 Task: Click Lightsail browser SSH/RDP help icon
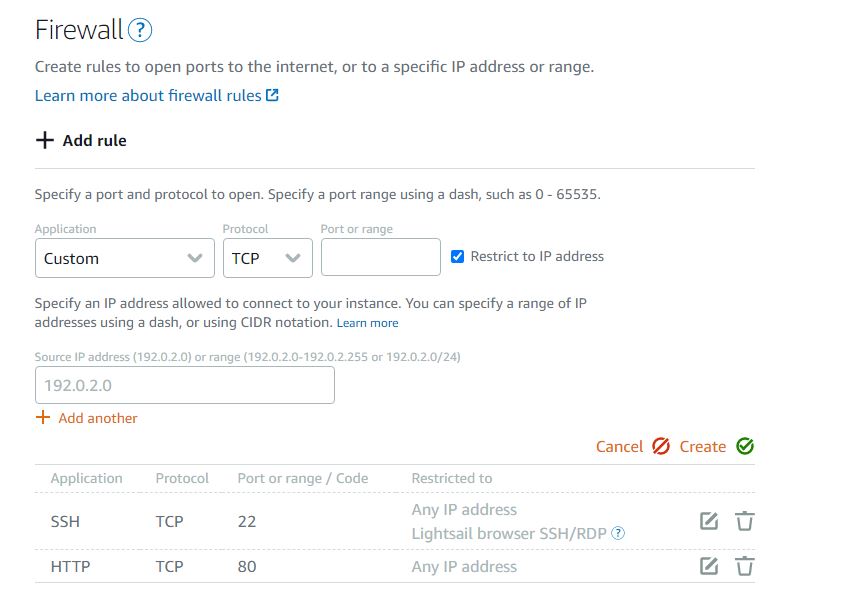point(618,534)
